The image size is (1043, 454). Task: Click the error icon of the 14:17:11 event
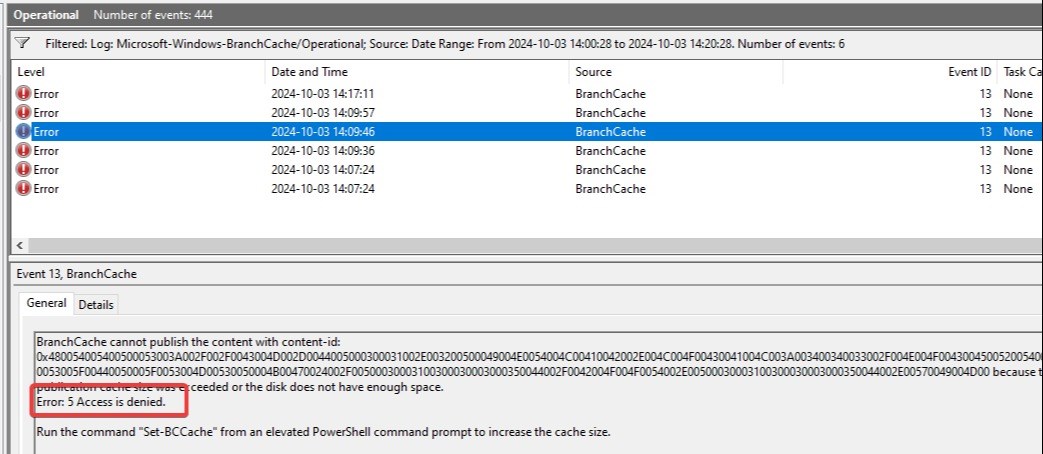point(23,94)
